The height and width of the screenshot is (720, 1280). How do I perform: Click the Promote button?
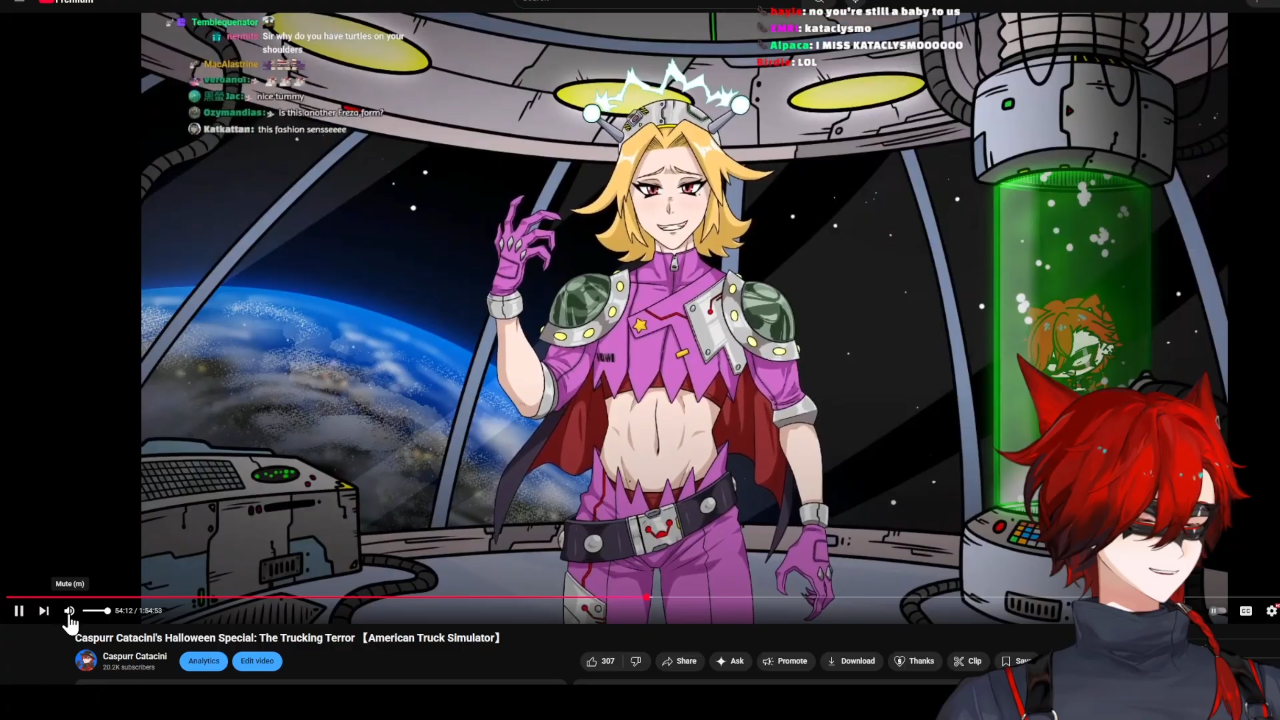[x=785, y=661]
